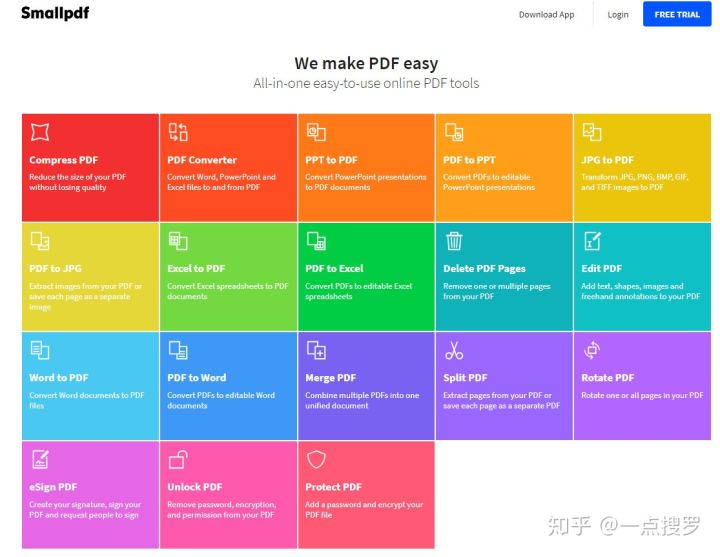
Task: Click the Word to PDF description text
Action: (x=86, y=400)
